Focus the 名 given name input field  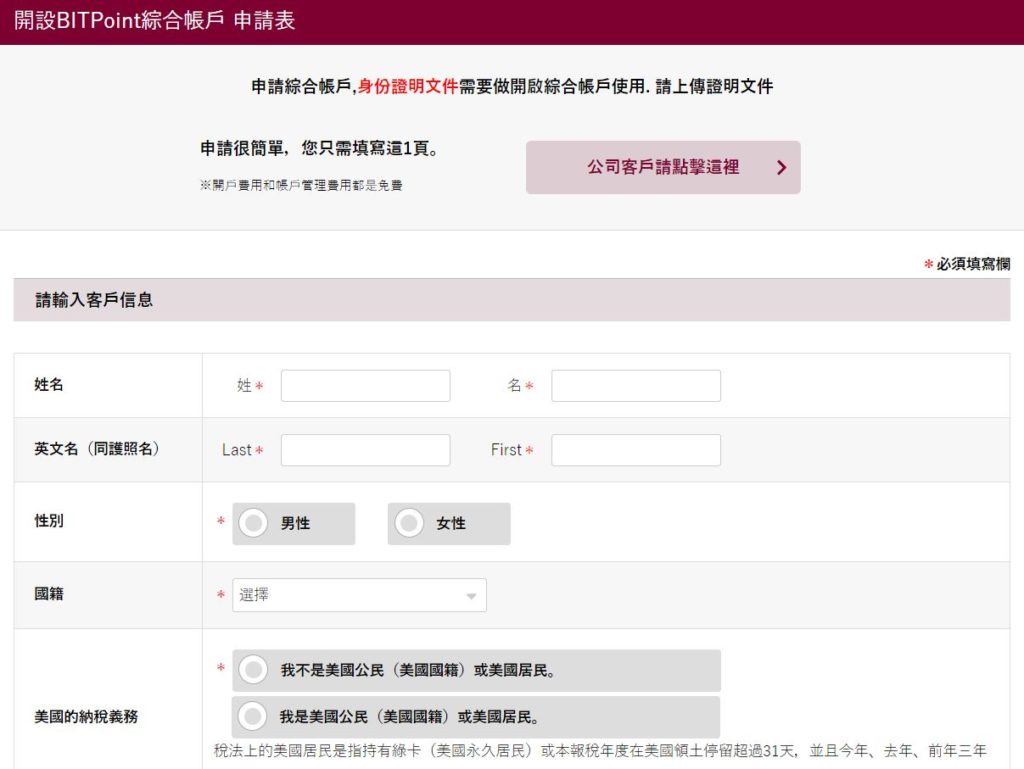click(635, 386)
